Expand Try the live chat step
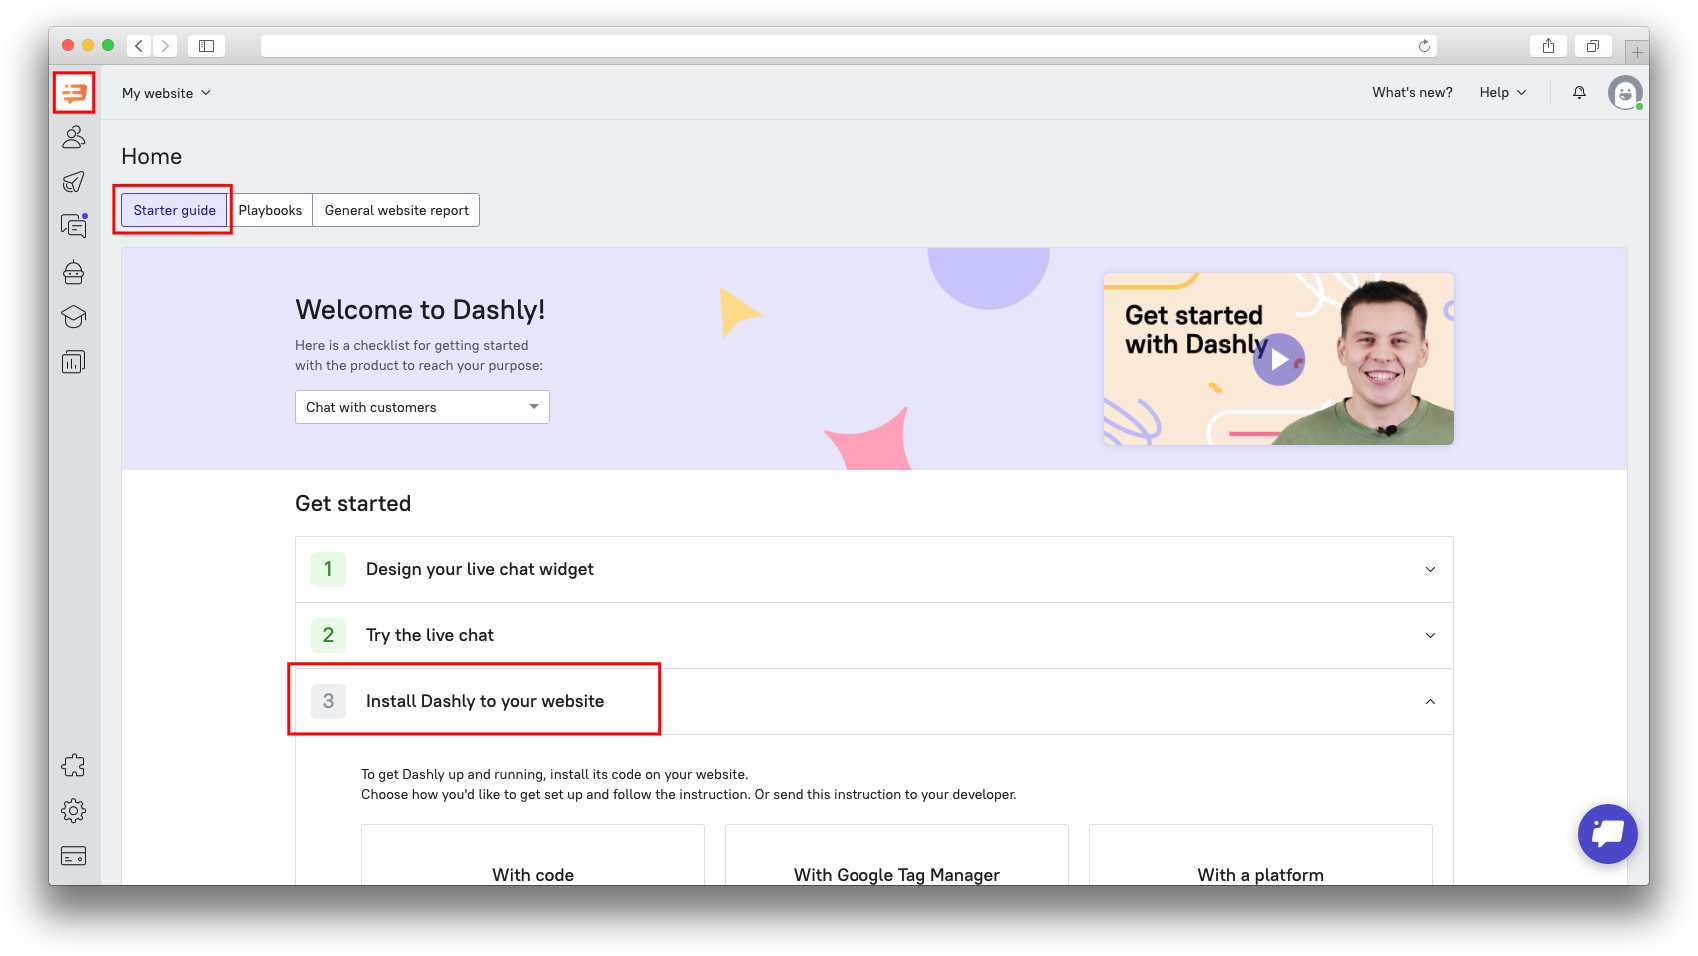This screenshot has width=1698, height=956. [874, 635]
